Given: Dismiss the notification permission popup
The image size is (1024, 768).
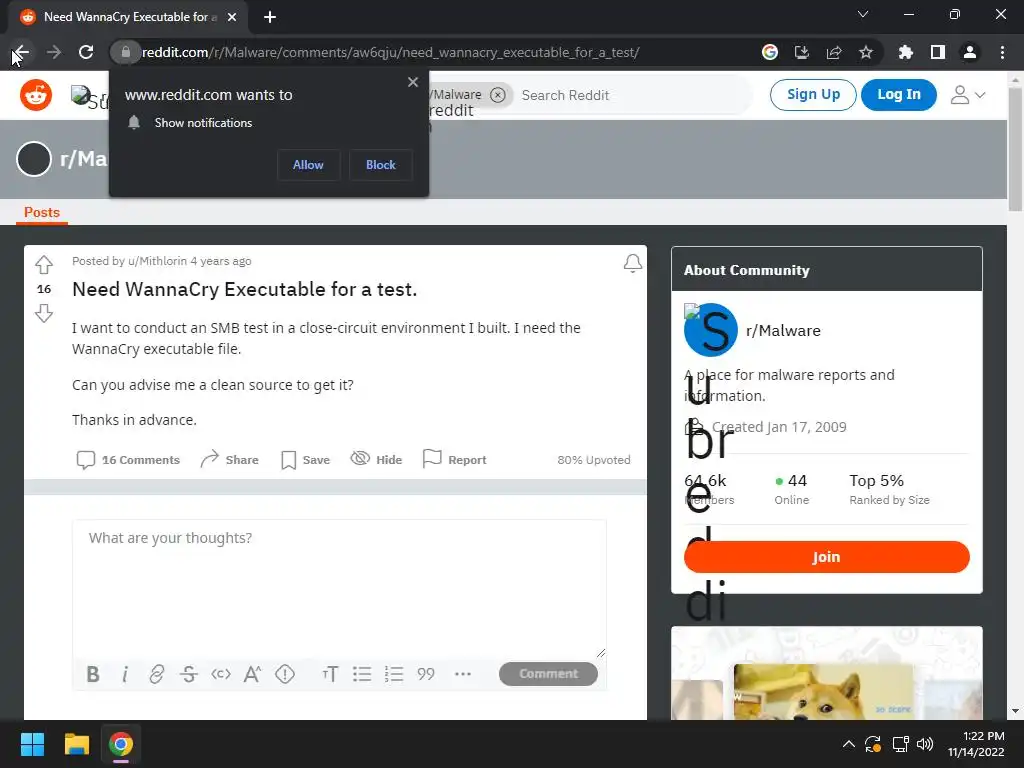Looking at the screenshot, I should (x=413, y=82).
